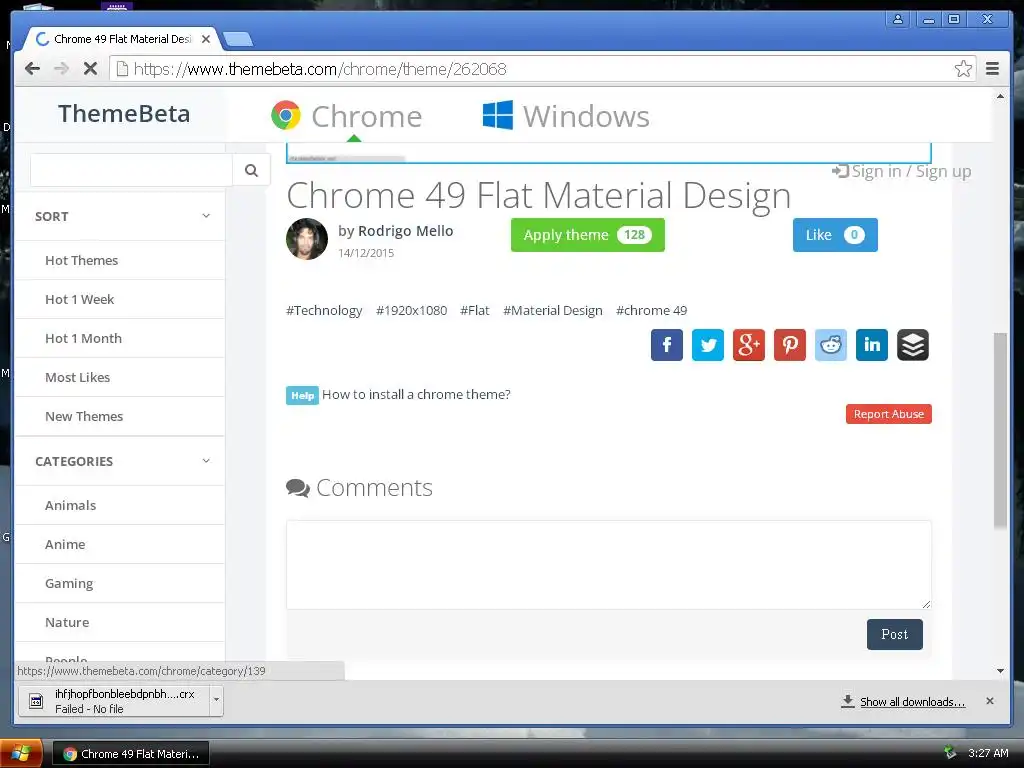Open How to install a chrome theme help

(x=416, y=394)
